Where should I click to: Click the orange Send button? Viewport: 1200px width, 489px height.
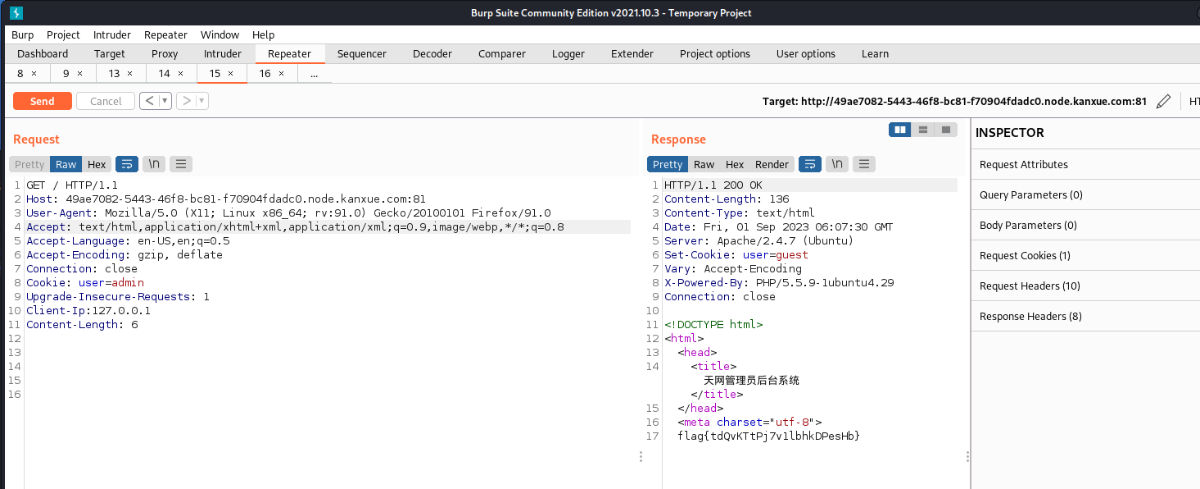[x=42, y=101]
